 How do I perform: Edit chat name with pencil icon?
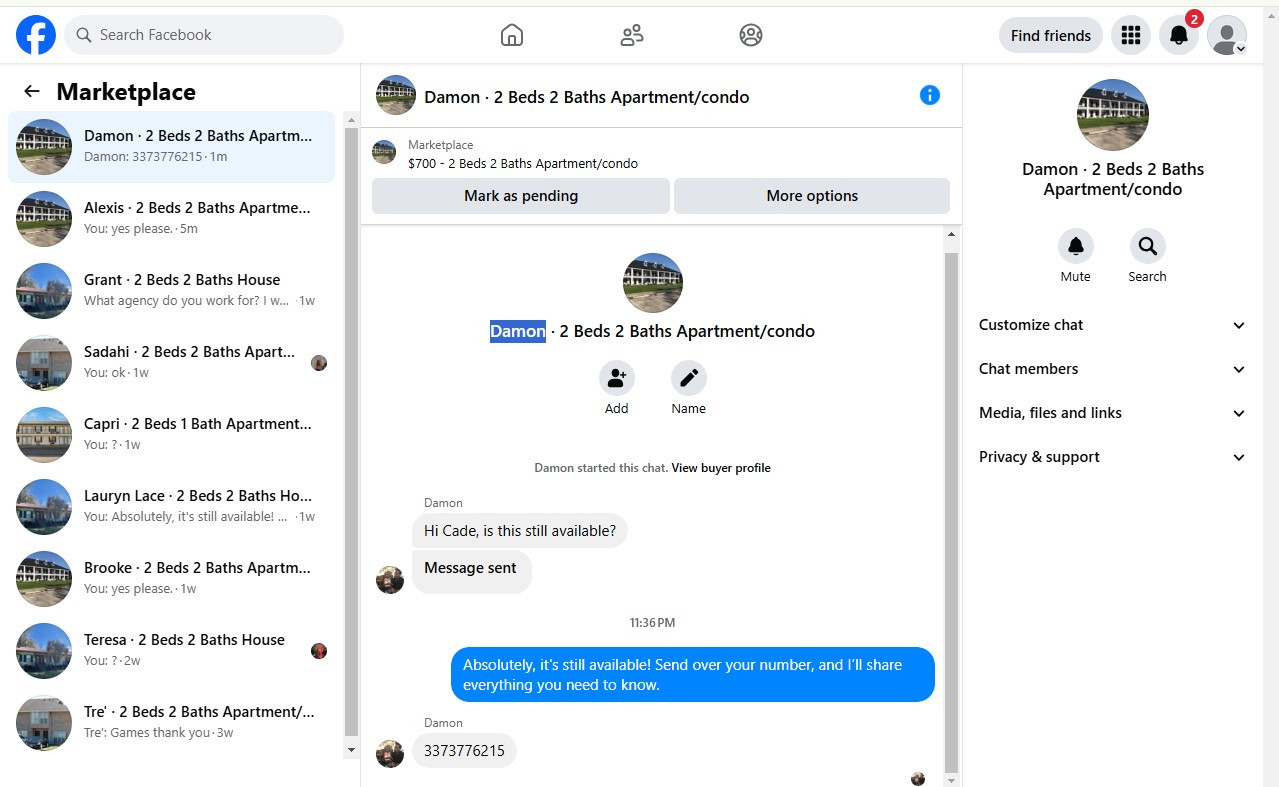click(689, 378)
